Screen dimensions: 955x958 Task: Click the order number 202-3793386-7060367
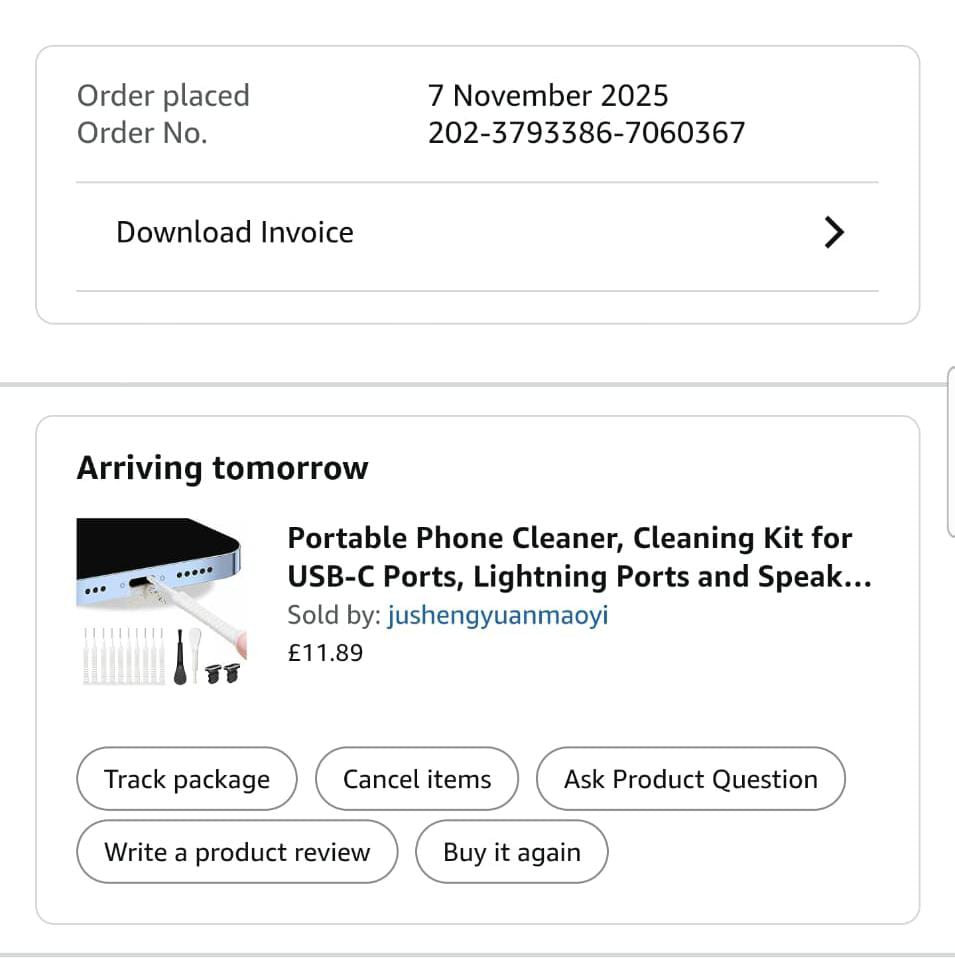click(587, 133)
